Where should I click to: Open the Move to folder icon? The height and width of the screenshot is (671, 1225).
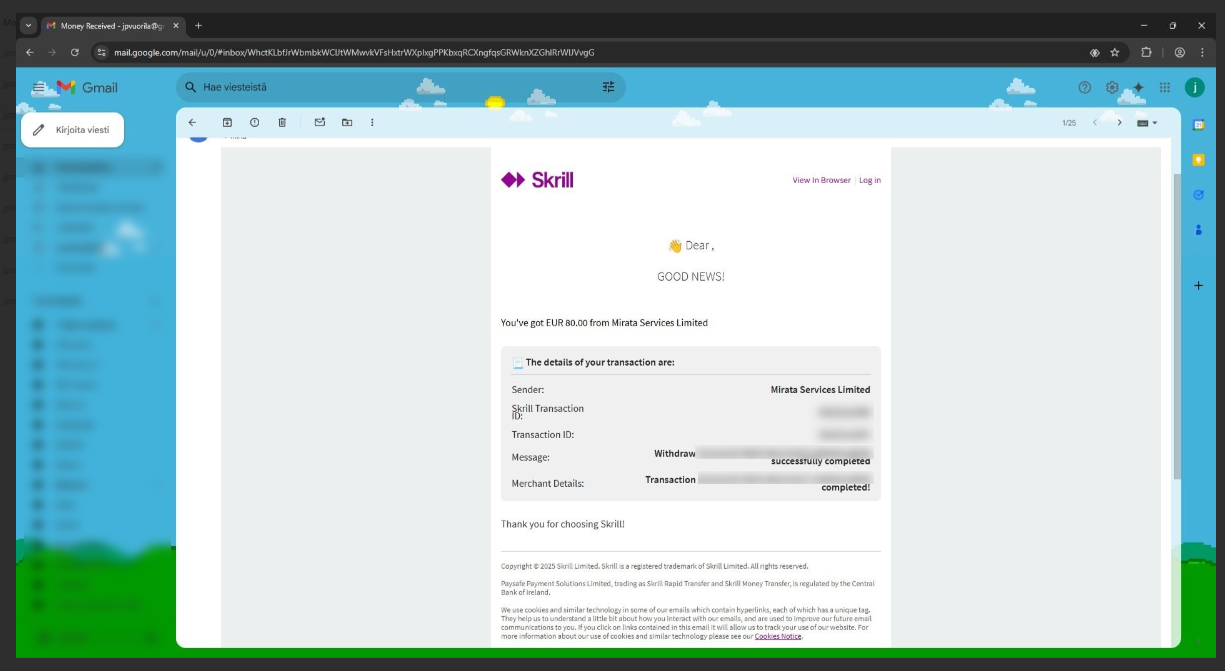(347, 123)
